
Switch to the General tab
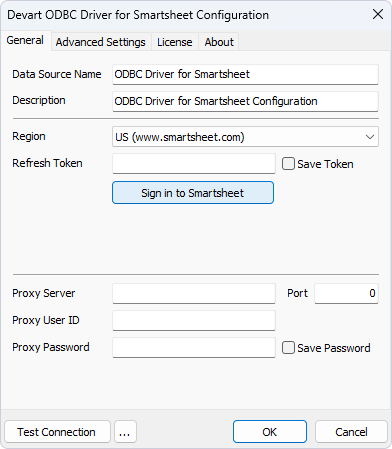pos(25,41)
